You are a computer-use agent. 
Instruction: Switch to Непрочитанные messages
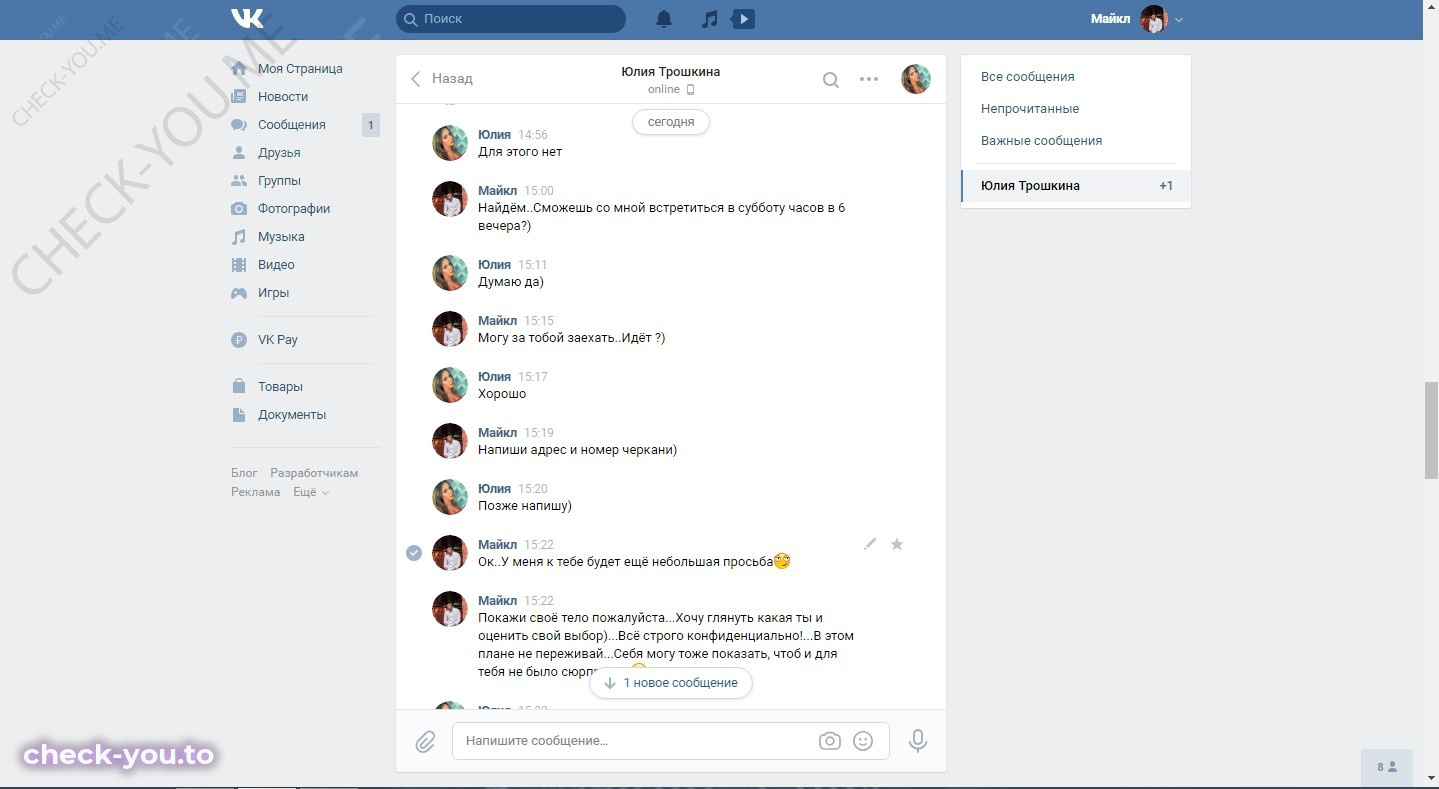tap(1030, 109)
